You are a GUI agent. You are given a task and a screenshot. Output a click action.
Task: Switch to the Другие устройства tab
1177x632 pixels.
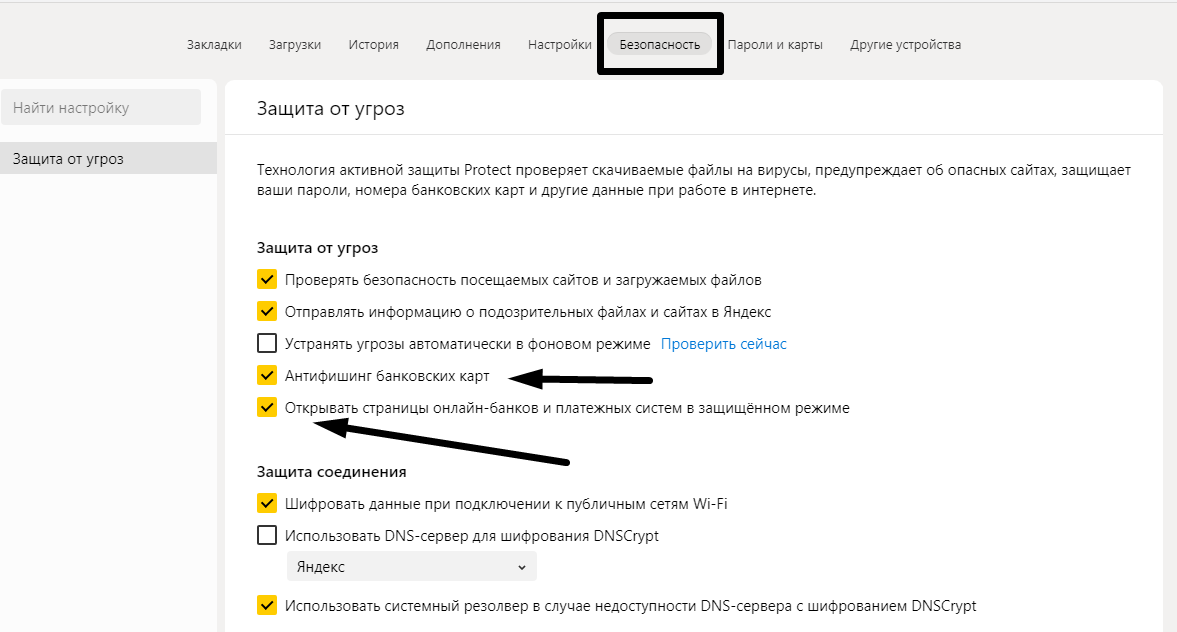click(x=905, y=44)
